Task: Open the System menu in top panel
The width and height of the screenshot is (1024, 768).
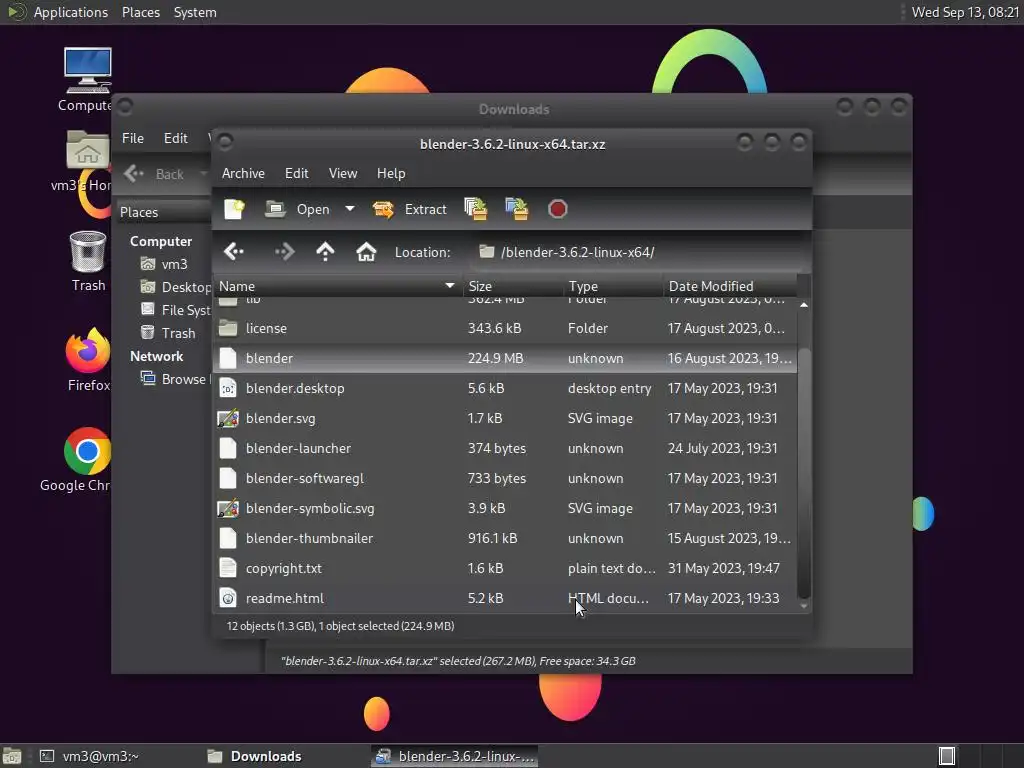Action: 195,12
